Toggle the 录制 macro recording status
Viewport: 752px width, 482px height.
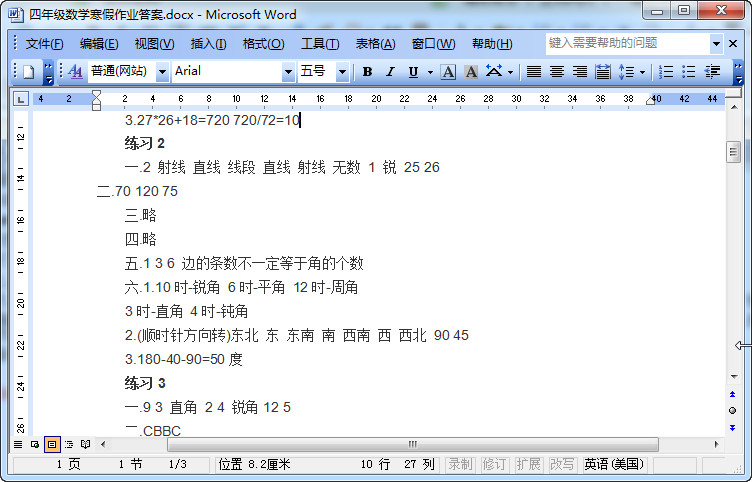(460, 464)
